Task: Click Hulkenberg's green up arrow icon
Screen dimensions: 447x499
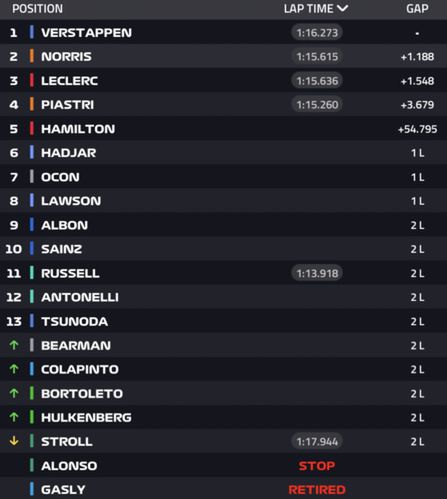Action: 14,417
